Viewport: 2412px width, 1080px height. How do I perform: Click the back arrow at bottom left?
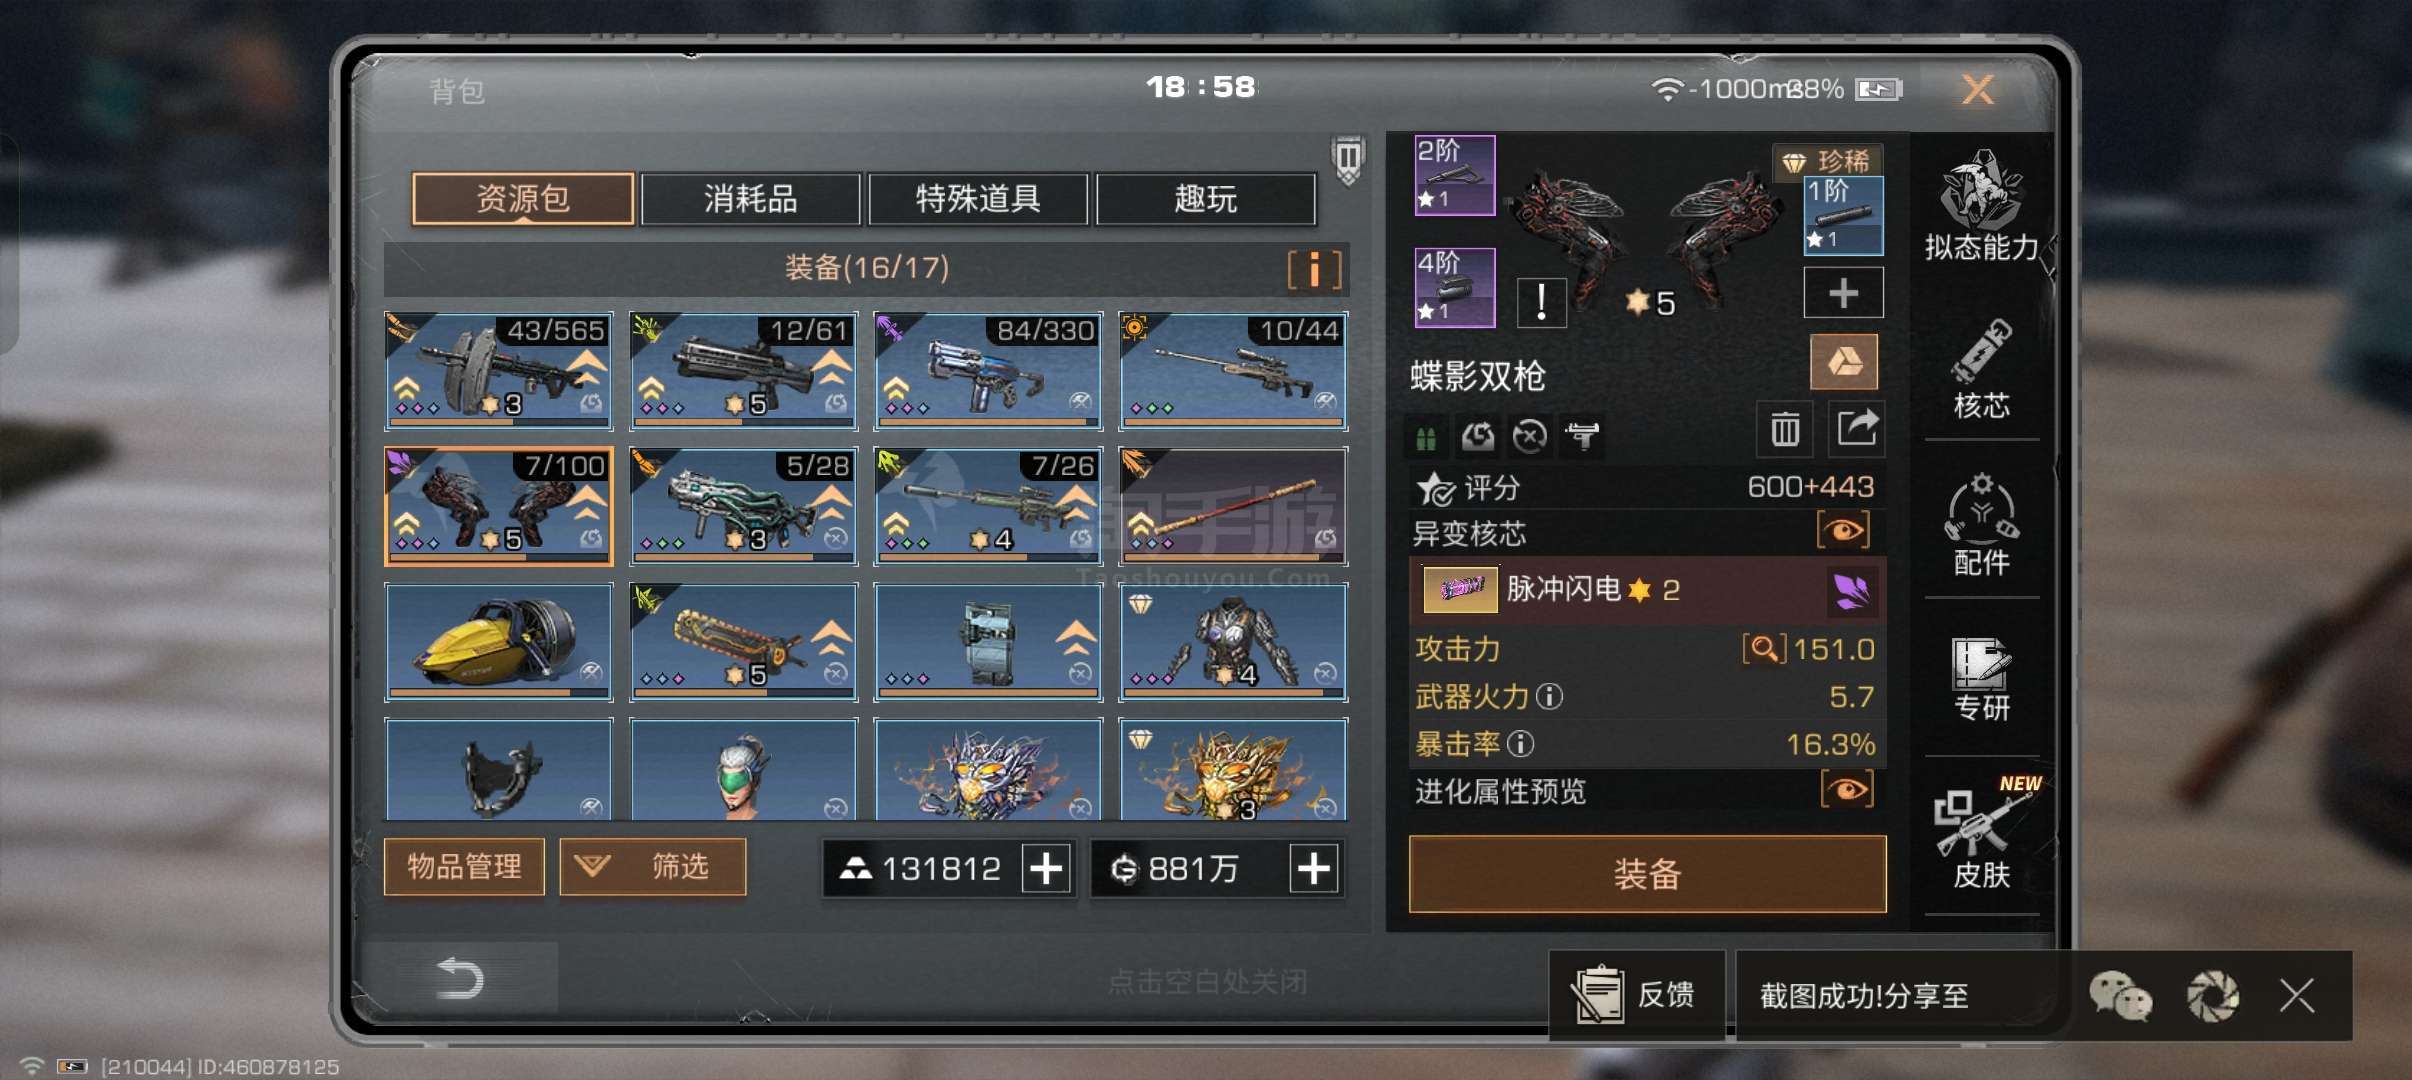460,977
